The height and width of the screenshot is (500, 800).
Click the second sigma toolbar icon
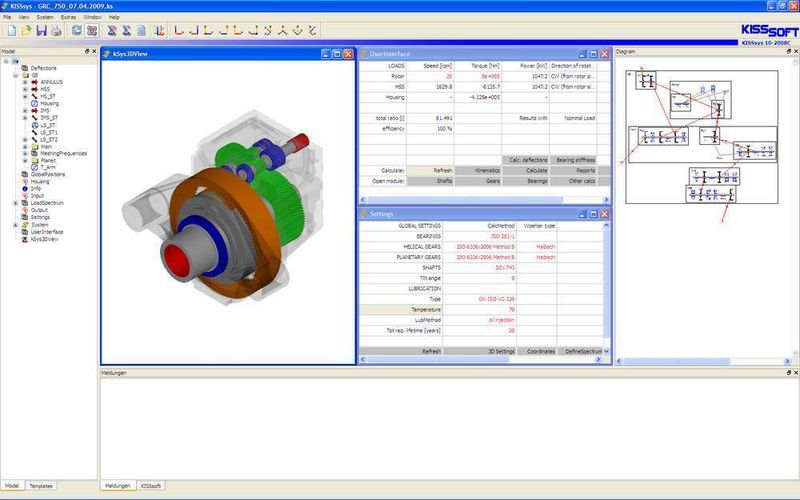click(127, 31)
